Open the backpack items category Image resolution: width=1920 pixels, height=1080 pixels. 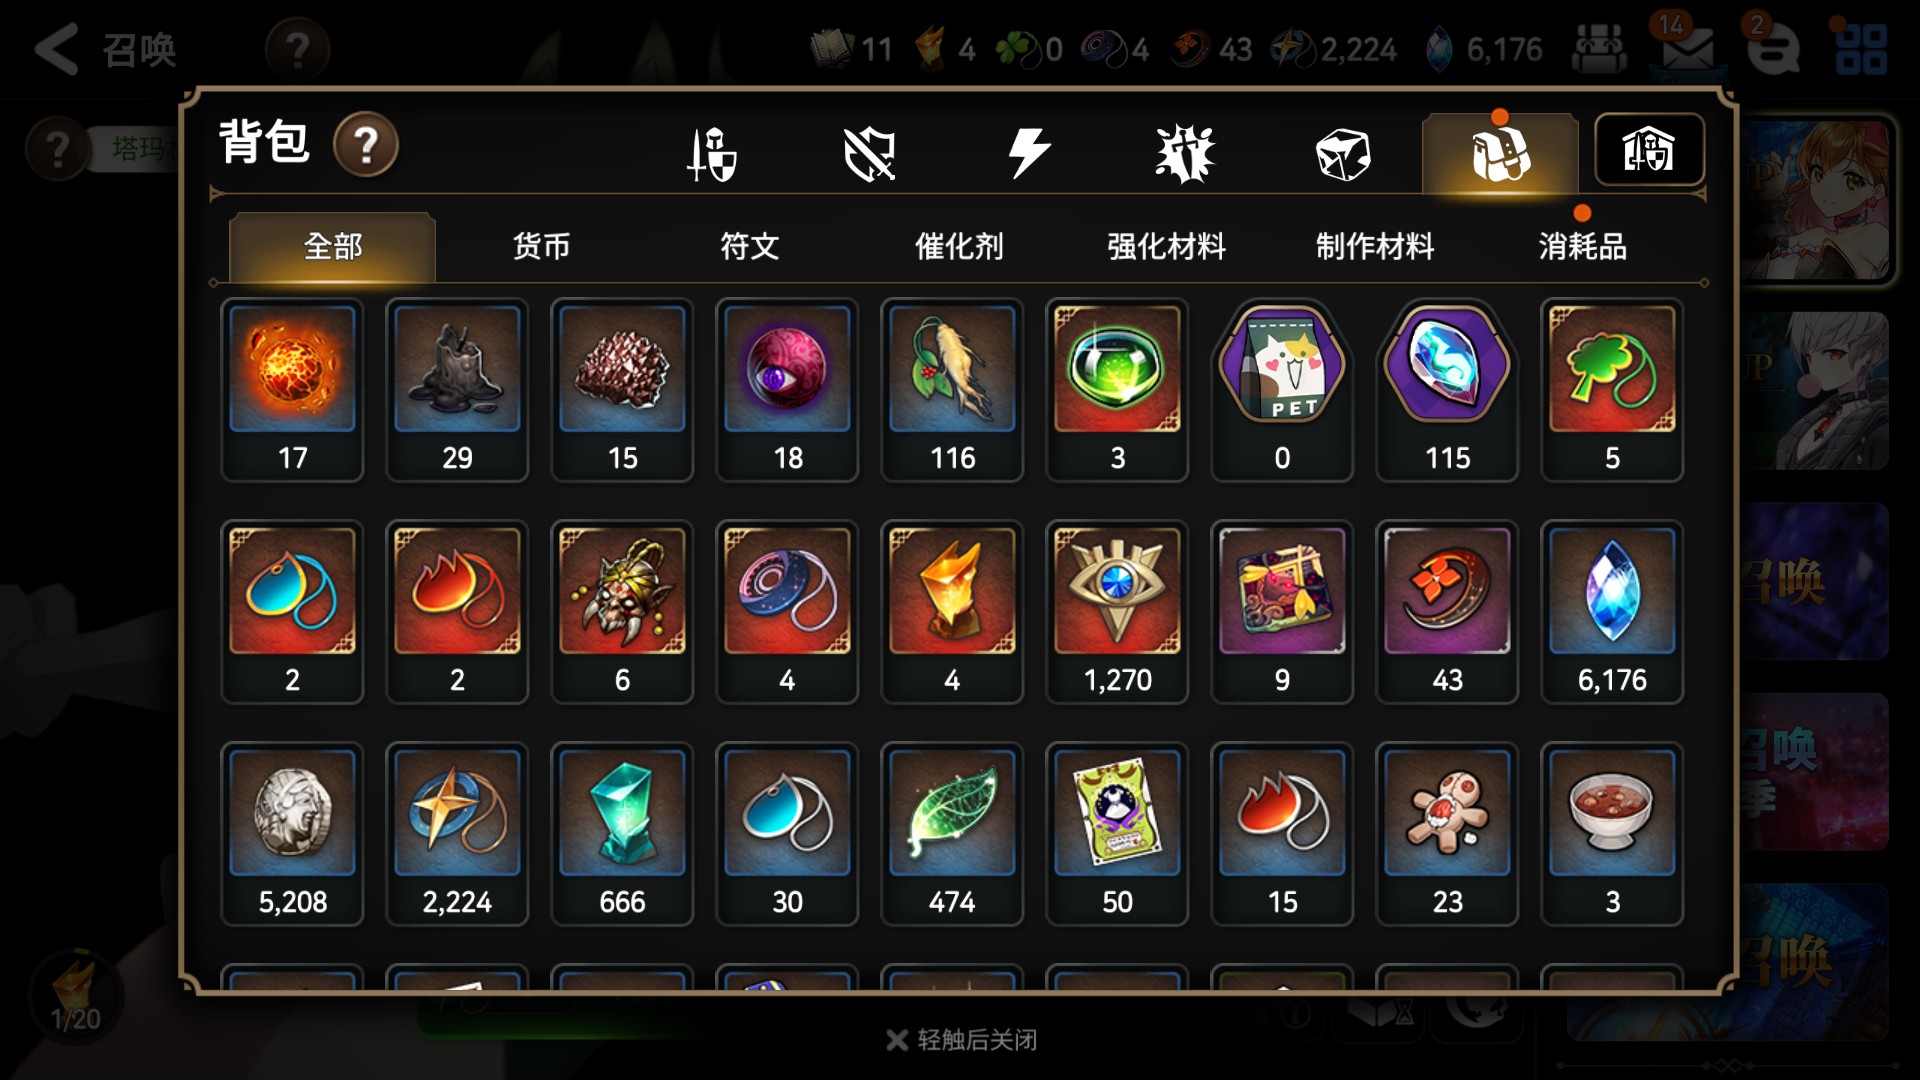(x=1500, y=154)
